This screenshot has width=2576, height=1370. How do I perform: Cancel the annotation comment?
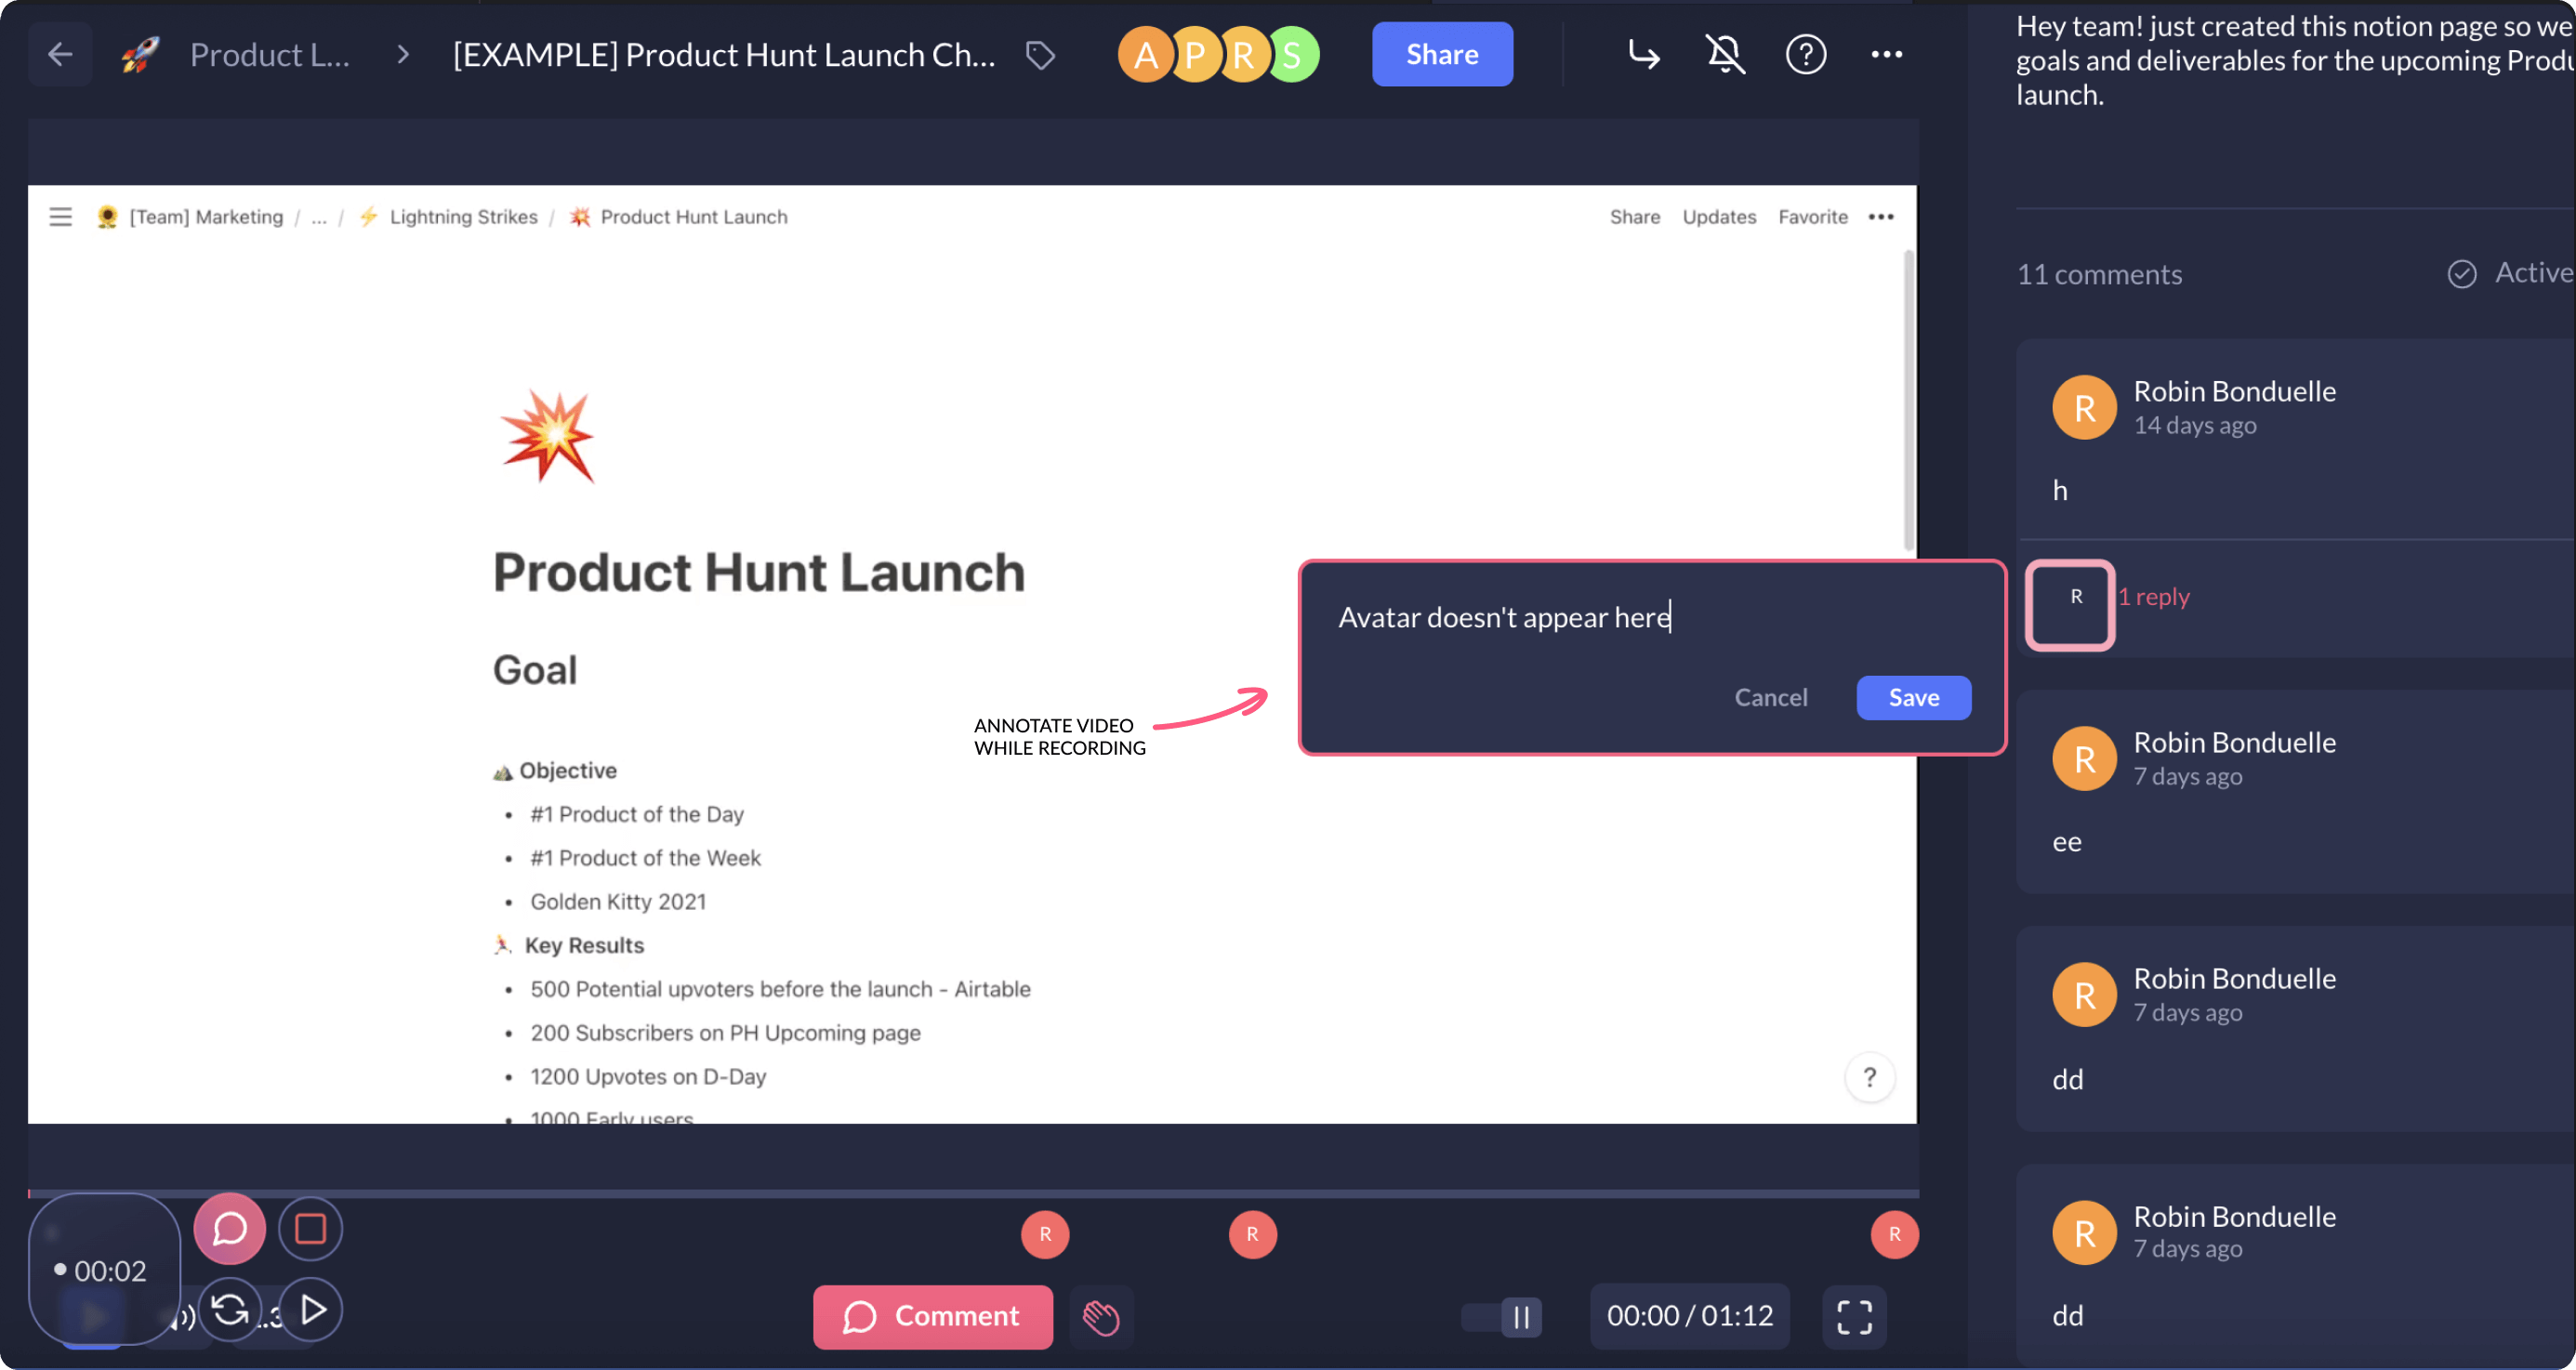1770,697
